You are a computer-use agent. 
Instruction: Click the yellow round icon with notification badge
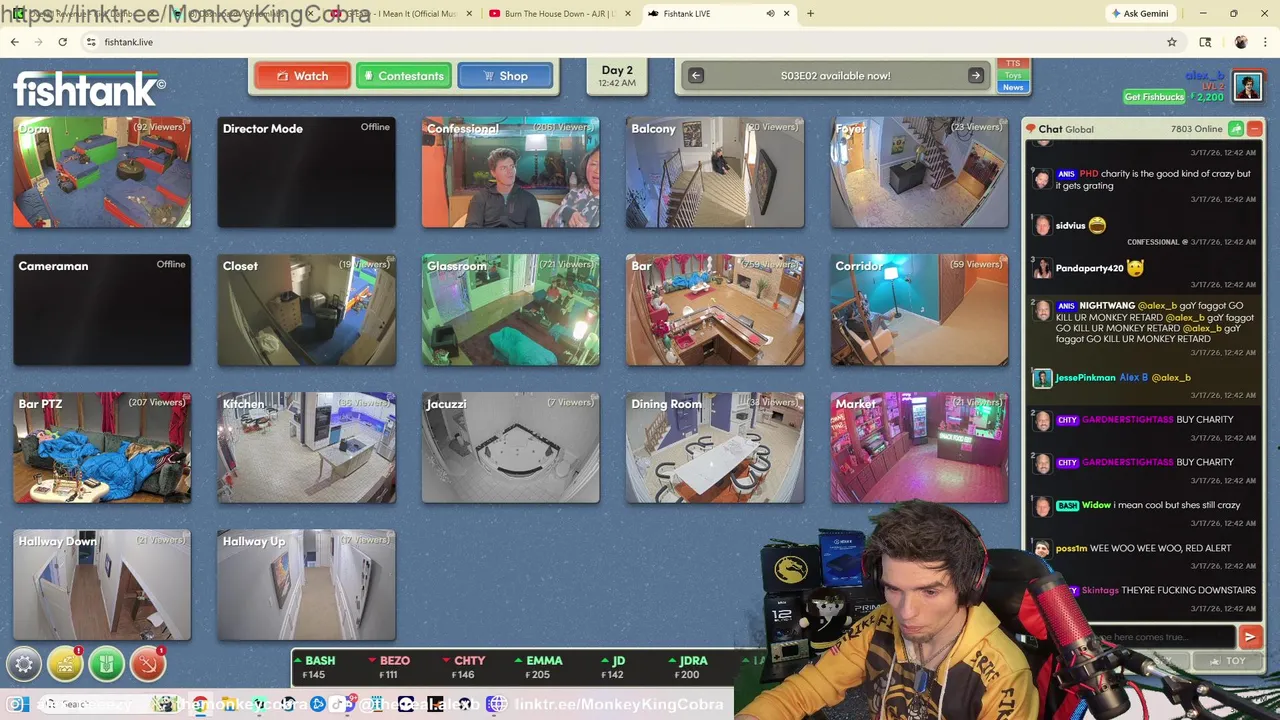pyautogui.click(x=65, y=664)
